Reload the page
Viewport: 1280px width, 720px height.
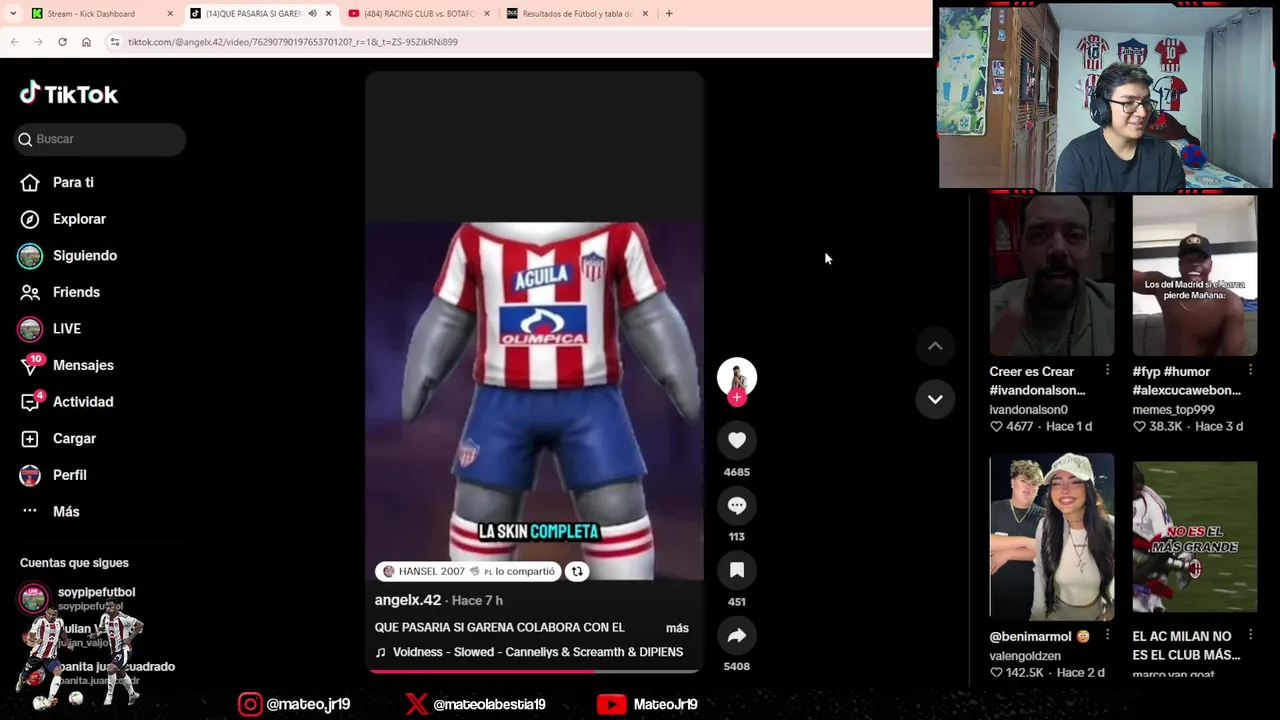(62, 42)
